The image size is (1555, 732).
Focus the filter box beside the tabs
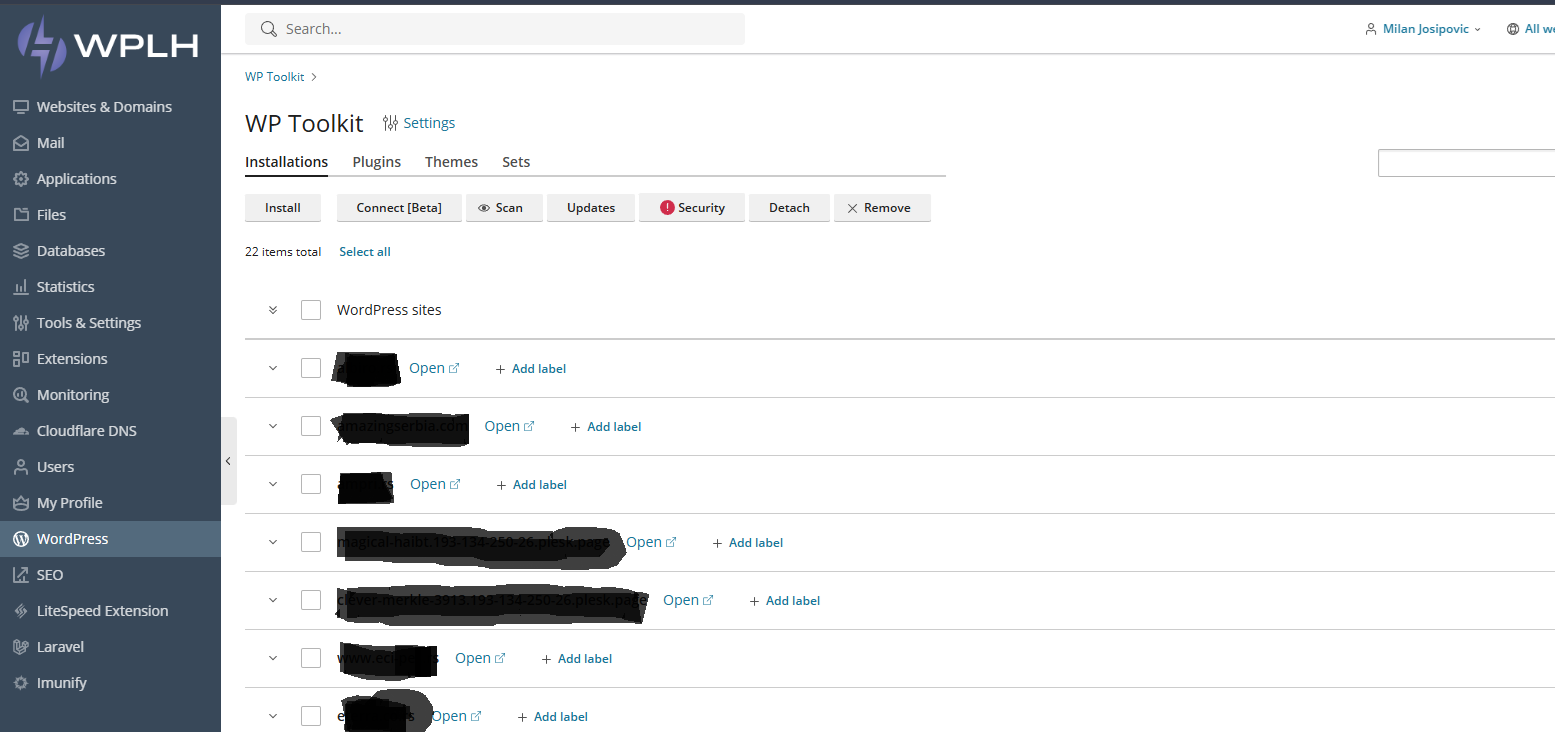coord(1466,163)
